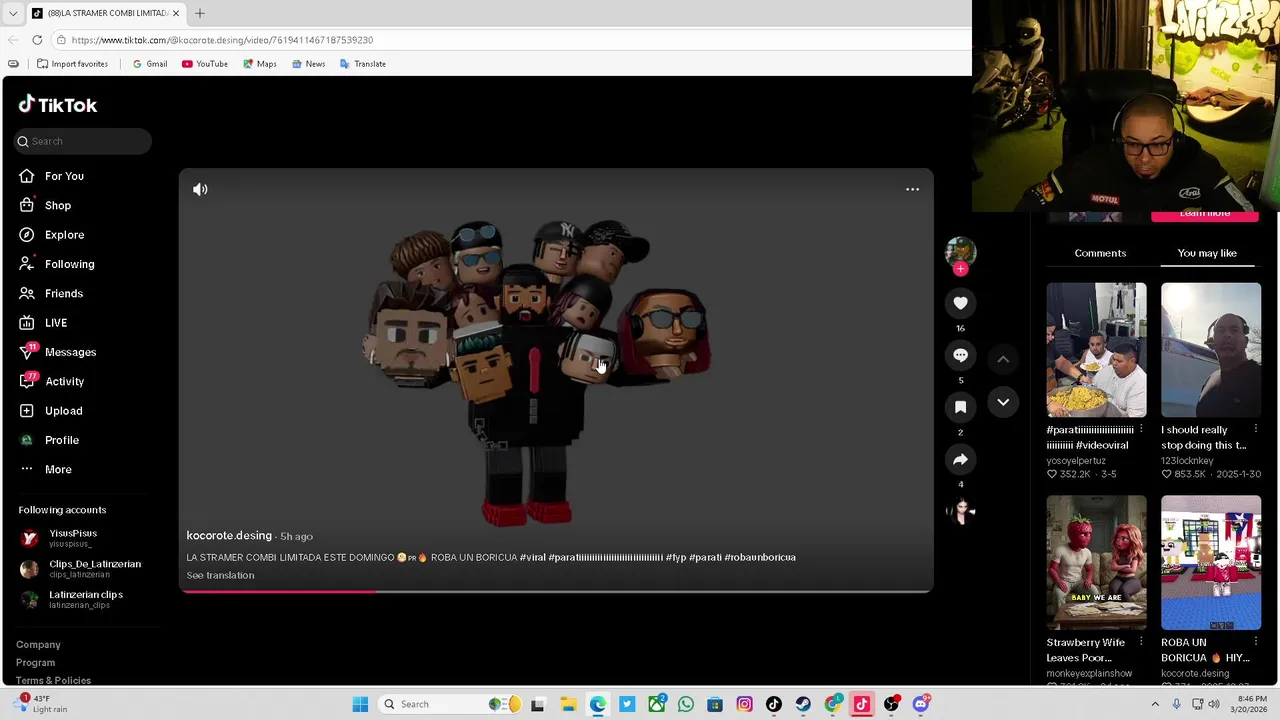Reload the page
1280x720 pixels.
37,40
